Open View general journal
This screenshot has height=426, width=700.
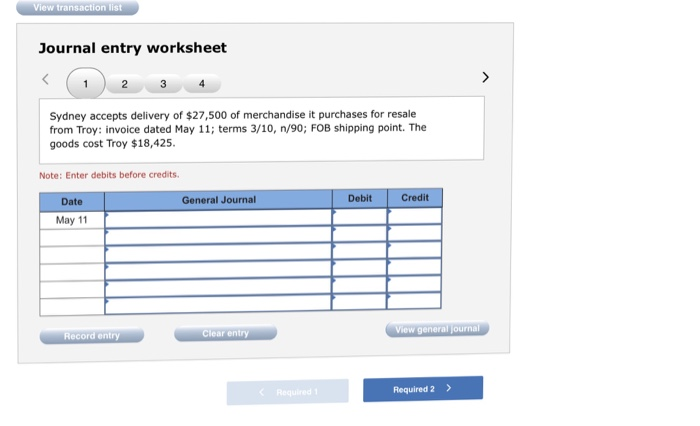[x=437, y=329]
